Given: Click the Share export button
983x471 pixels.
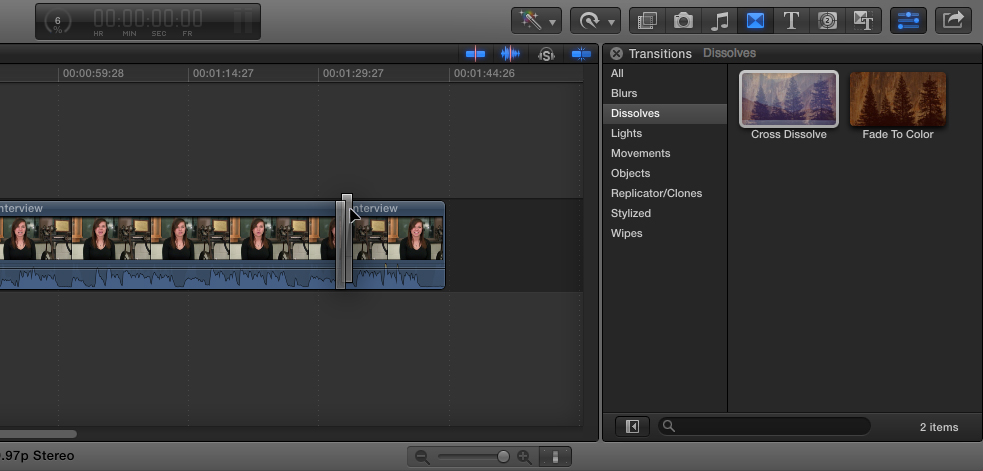Looking at the screenshot, I should click(953, 21).
